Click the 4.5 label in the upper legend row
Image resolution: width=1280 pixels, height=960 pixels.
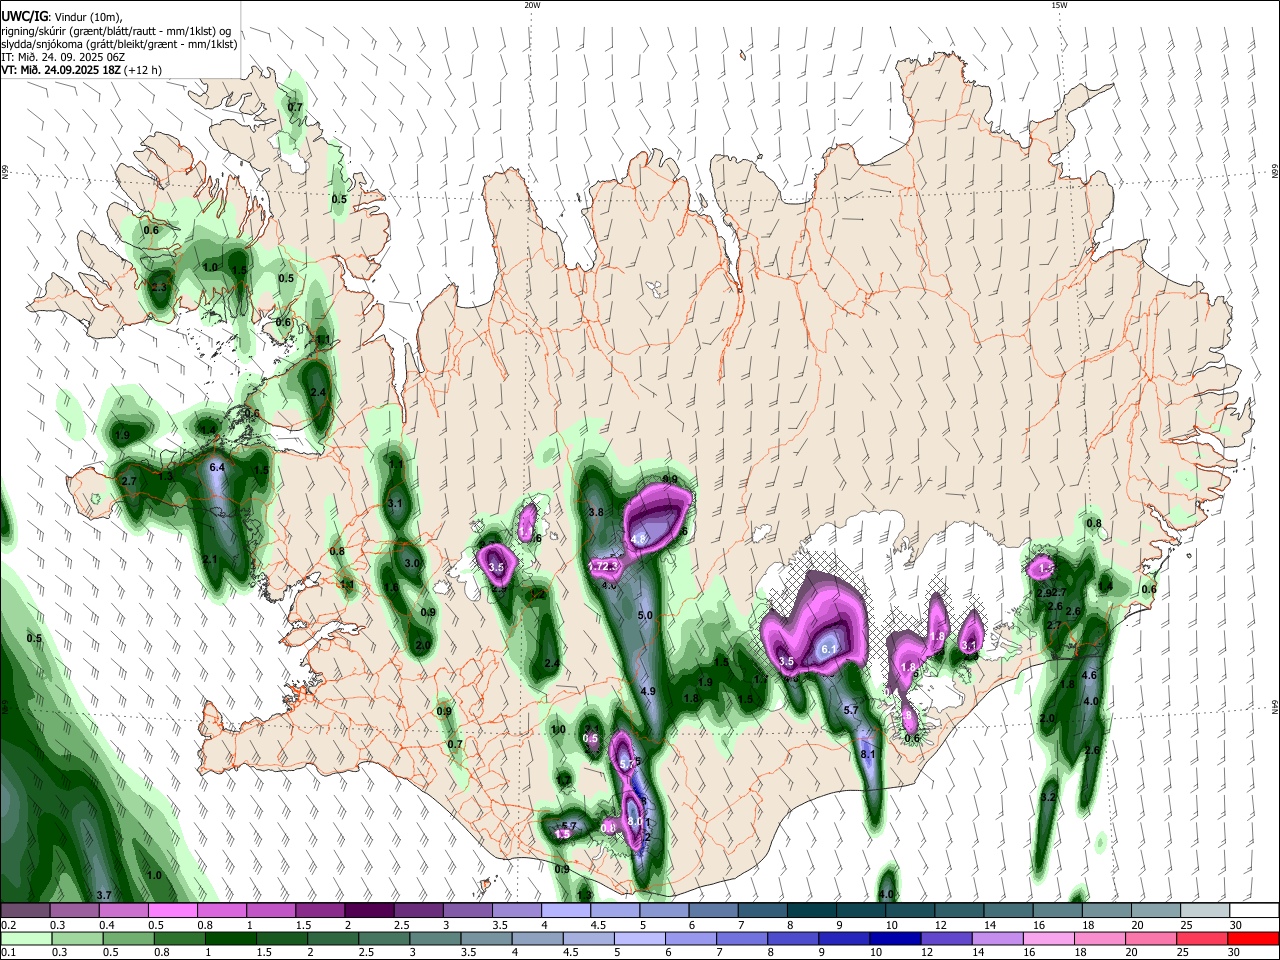599,925
